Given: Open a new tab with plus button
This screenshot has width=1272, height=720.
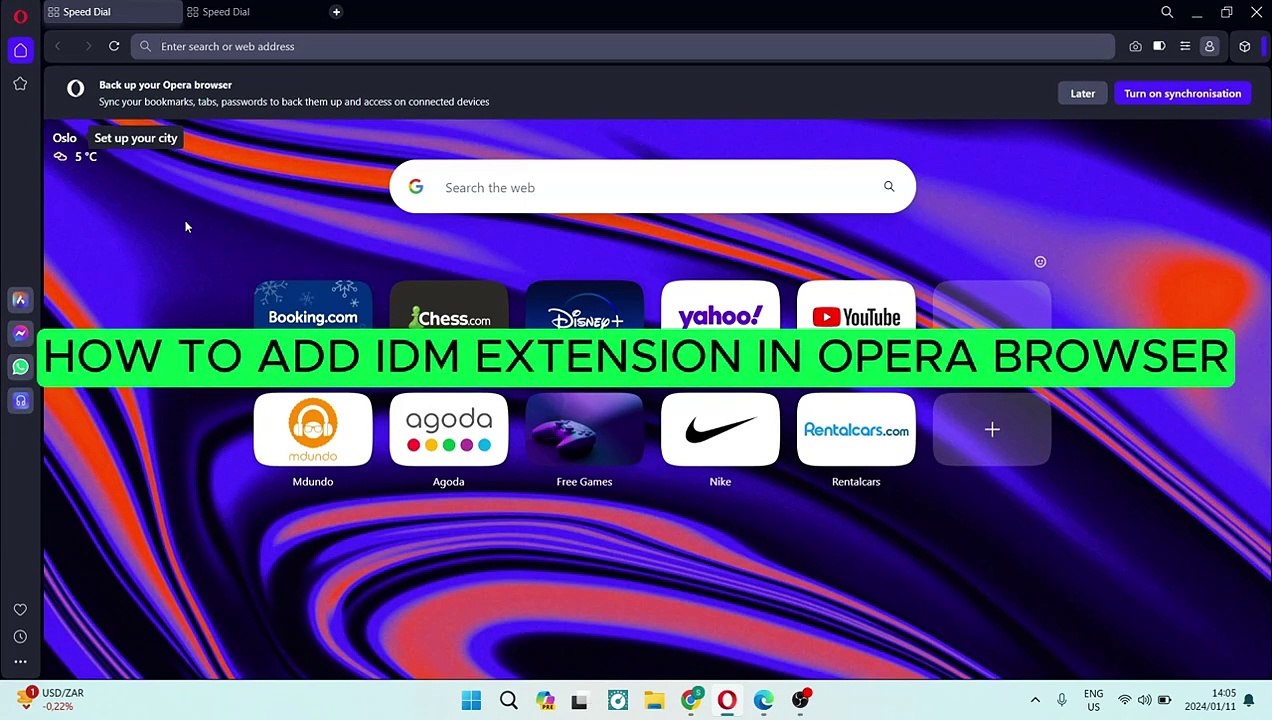Looking at the screenshot, I should point(336,12).
